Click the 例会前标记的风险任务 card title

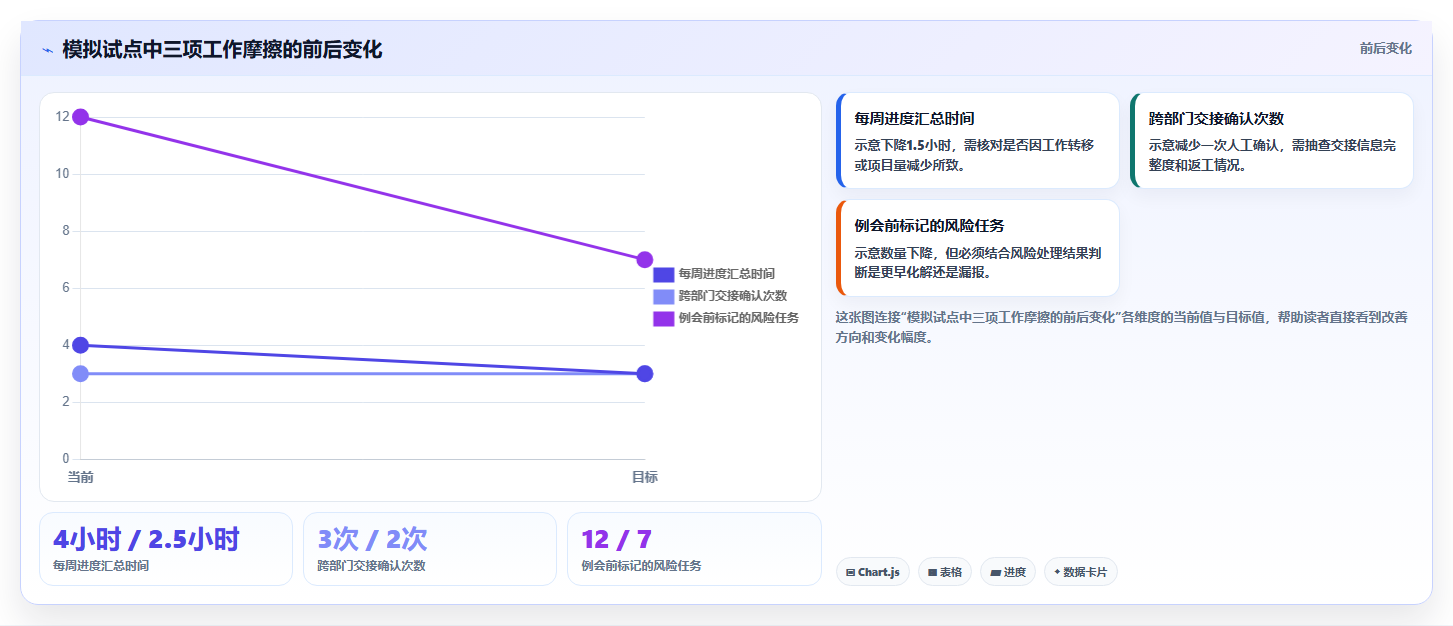(929, 226)
